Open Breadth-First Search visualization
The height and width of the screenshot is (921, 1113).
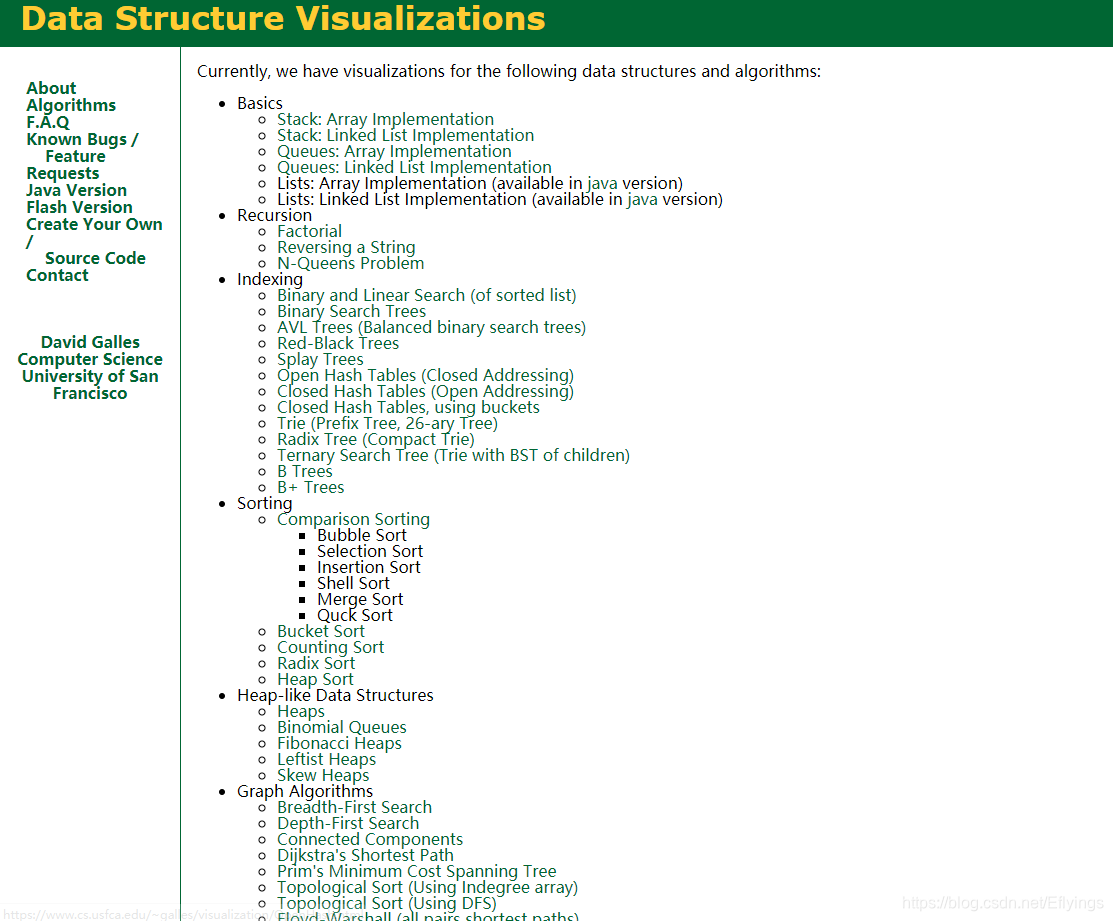click(x=354, y=807)
